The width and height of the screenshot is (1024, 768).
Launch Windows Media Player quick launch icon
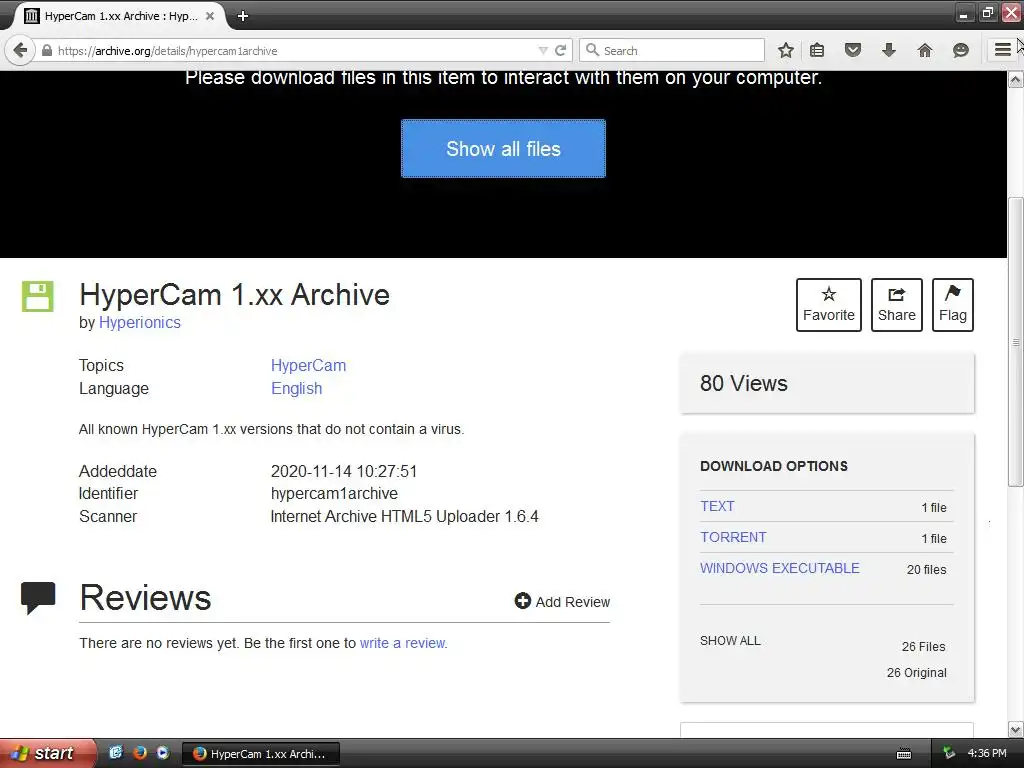pyautogui.click(x=163, y=753)
